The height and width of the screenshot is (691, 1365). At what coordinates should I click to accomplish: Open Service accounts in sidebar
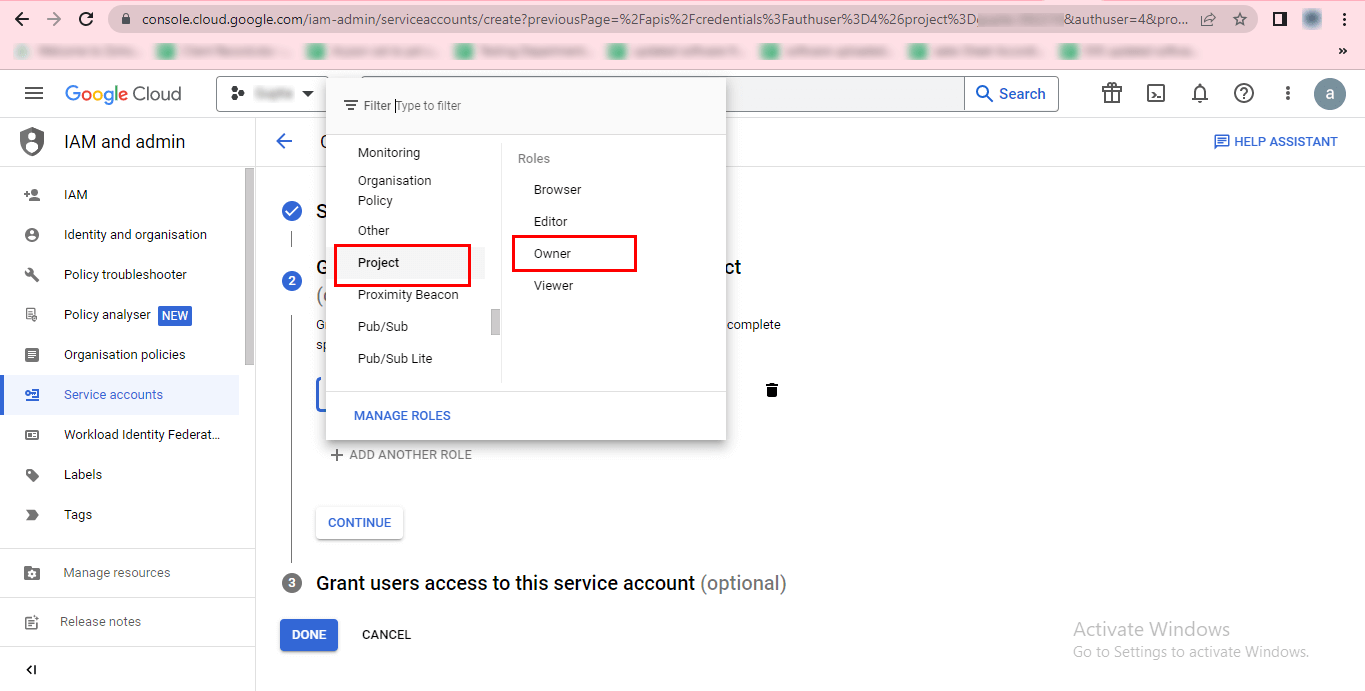pos(113,395)
